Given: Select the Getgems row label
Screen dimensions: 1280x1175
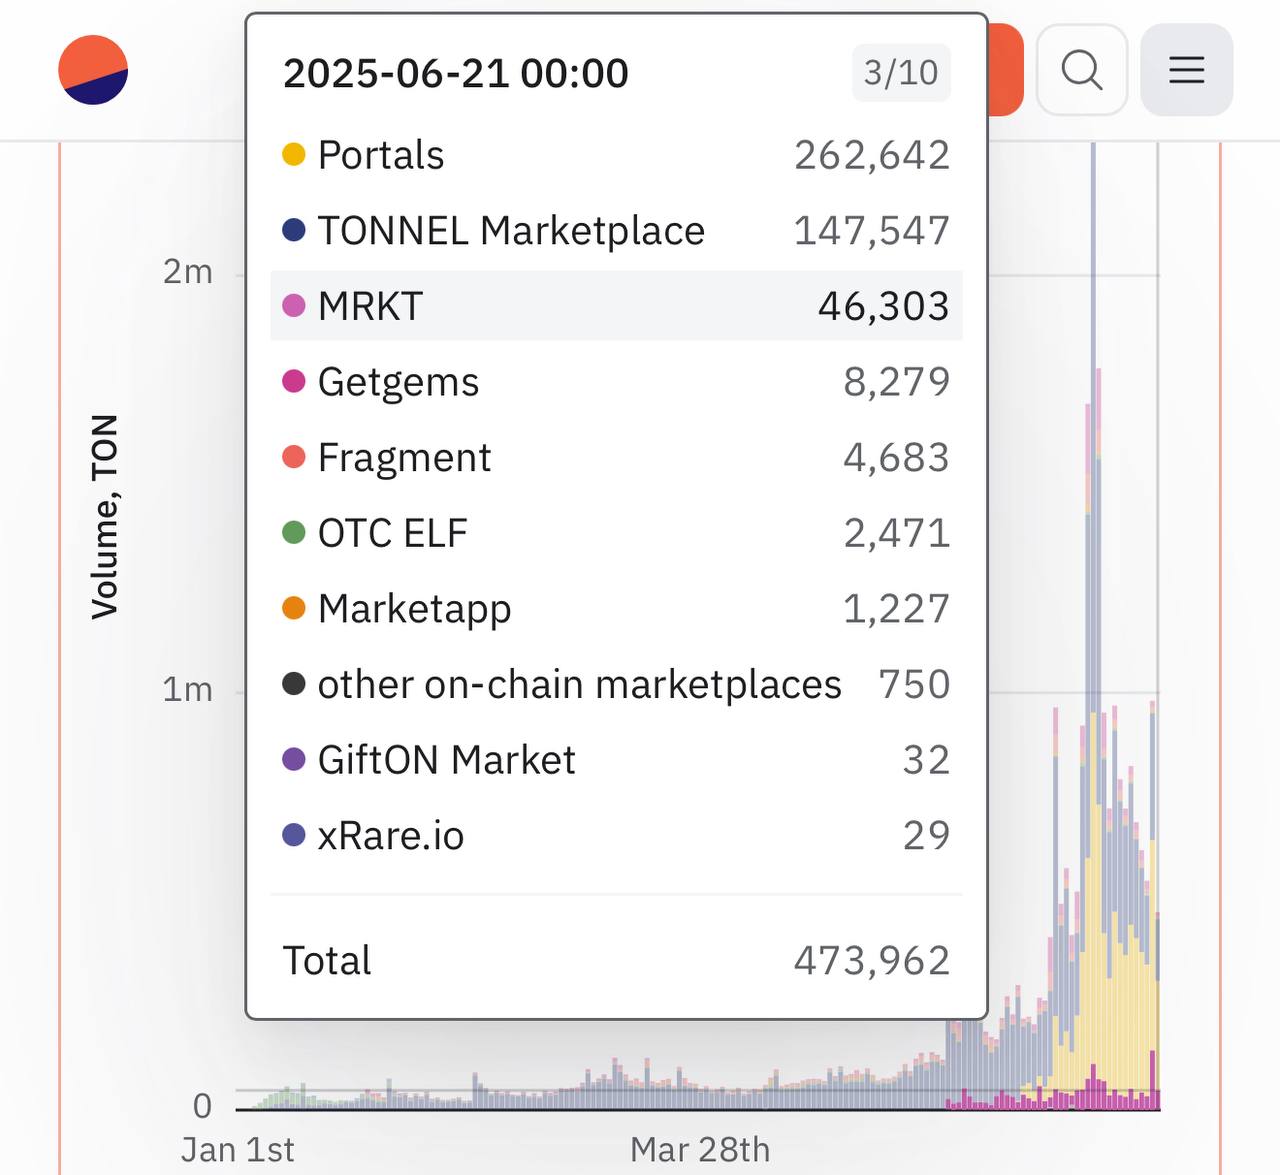Looking at the screenshot, I should coord(398,382).
